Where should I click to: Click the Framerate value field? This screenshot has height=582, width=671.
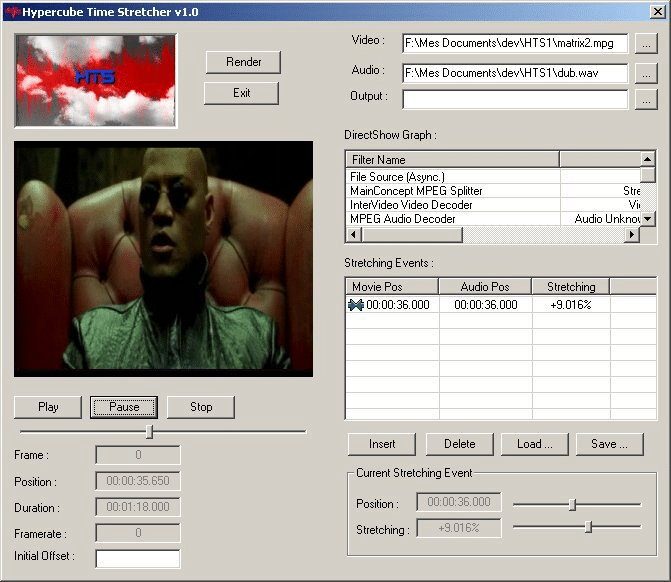tap(138, 533)
